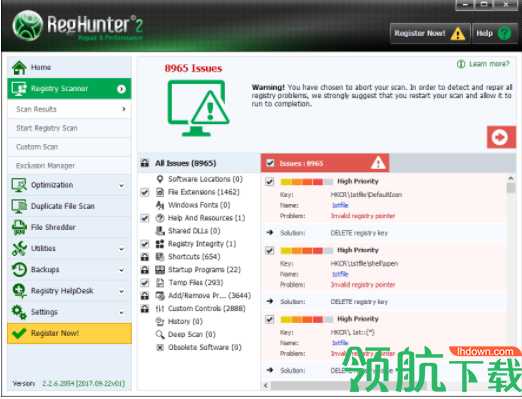This screenshot has height=399, width=522.
Task: Click the horizontal scrollbar left arrow
Action: (266, 385)
